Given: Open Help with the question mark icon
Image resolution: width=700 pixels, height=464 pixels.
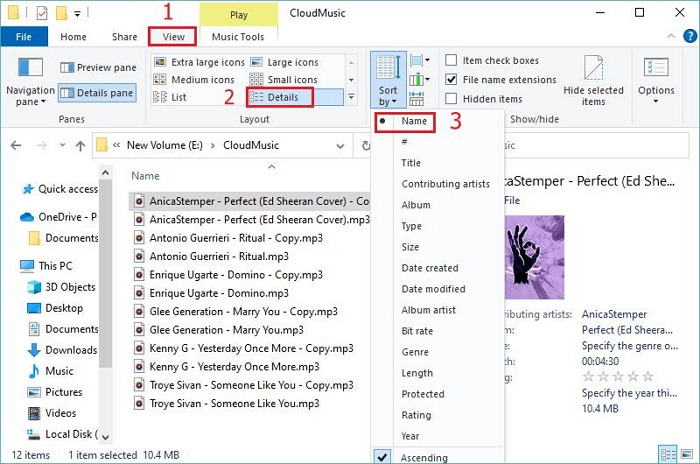Looking at the screenshot, I should pyautogui.click(x=690, y=36).
